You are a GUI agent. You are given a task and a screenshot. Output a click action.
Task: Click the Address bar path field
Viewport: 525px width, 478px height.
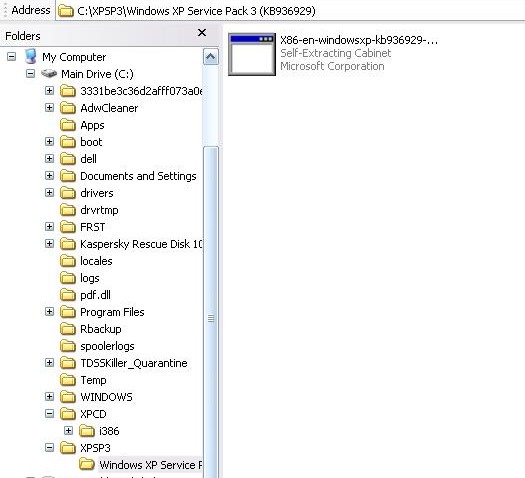pyautogui.click(x=290, y=11)
